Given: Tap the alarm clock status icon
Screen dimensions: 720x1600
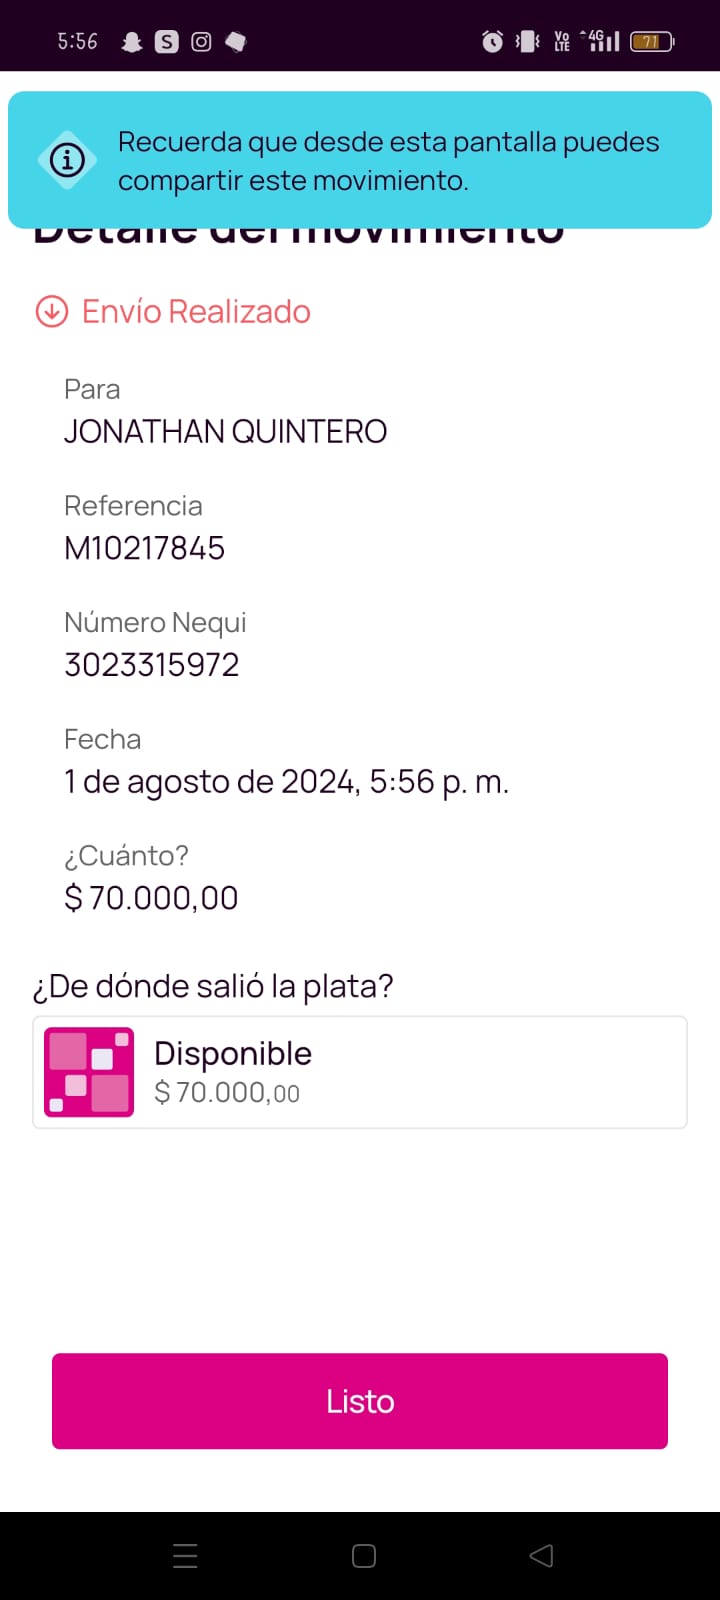Looking at the screenshot, I should tap(492, 42).
